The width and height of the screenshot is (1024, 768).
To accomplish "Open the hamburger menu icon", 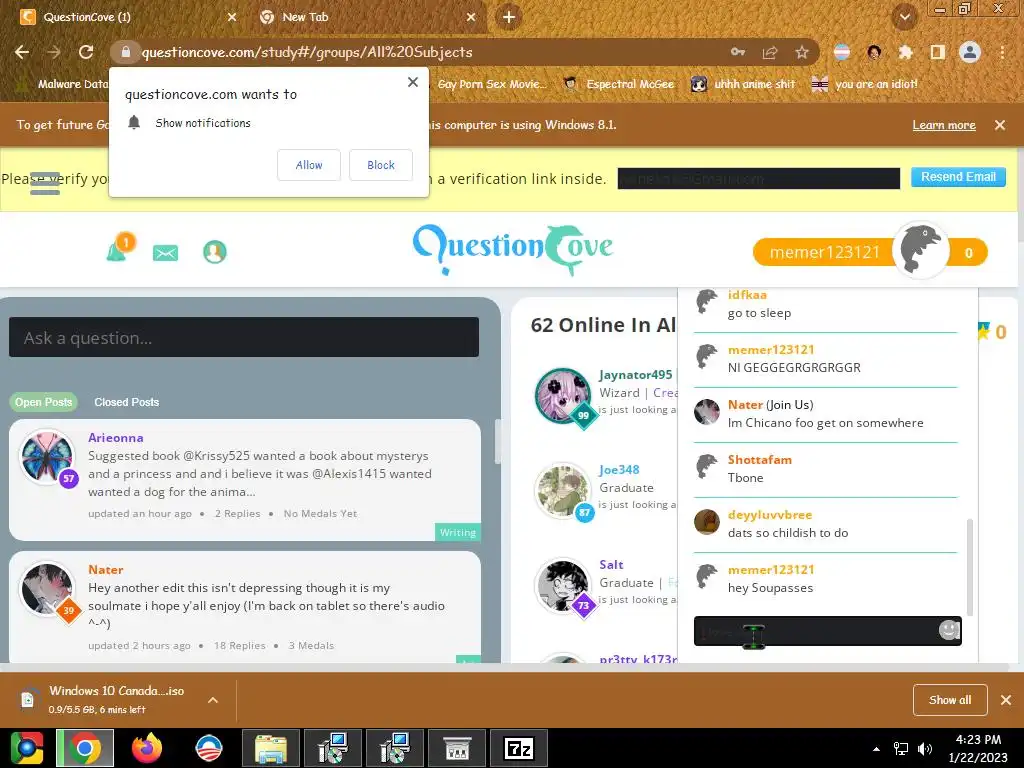I will [x=44, y=184].
